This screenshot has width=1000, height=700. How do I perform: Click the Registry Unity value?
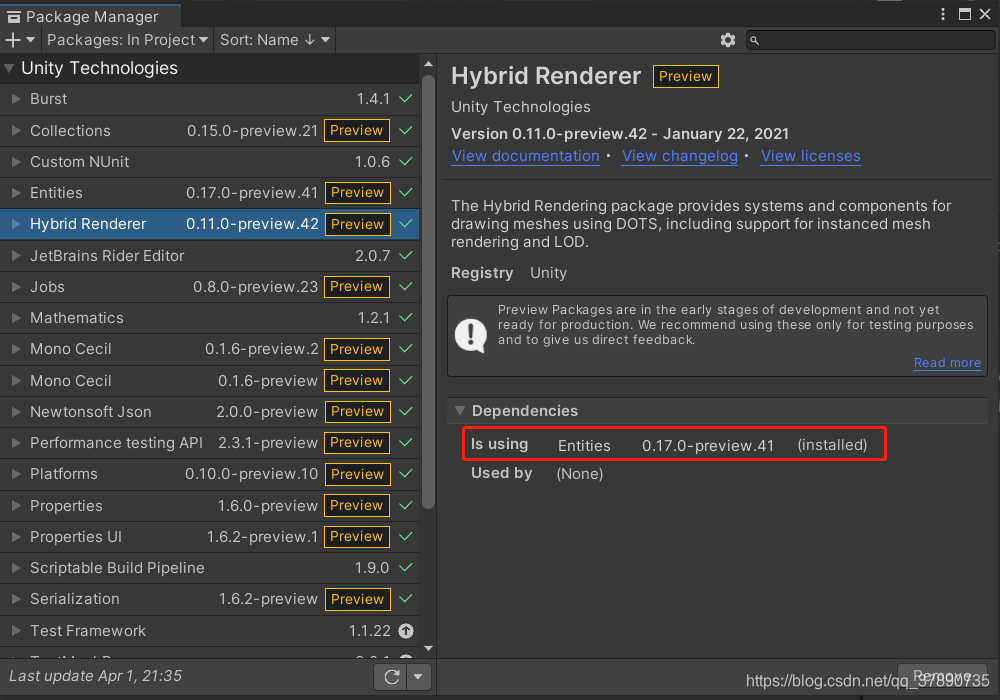(x=548, y=273)
